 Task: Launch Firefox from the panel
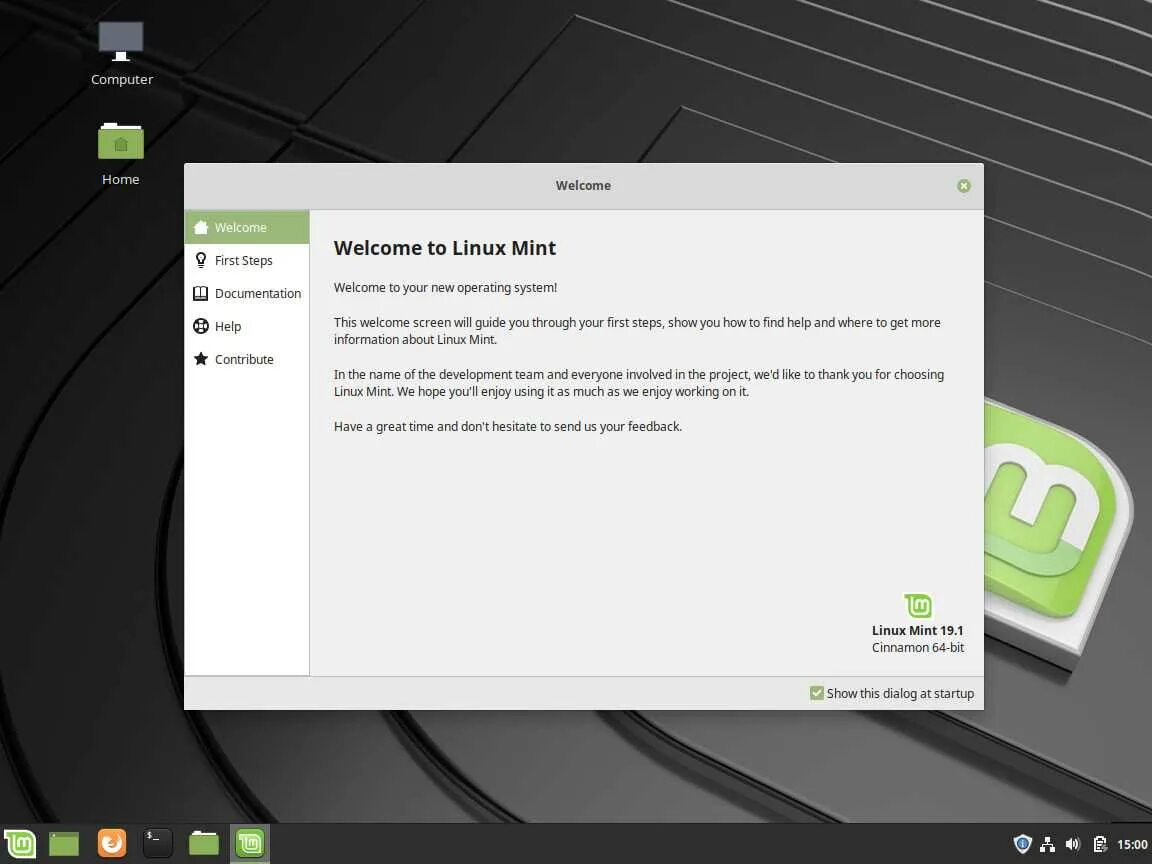point(112,843)
